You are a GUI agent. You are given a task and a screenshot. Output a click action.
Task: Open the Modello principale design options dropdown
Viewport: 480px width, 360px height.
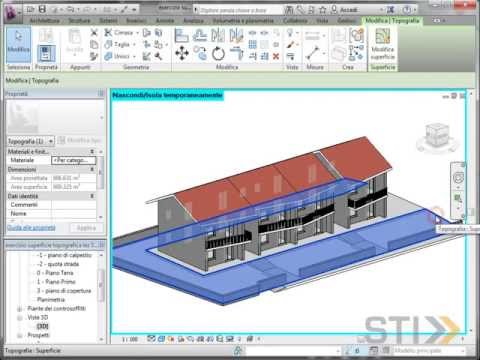tap(429, 351)
